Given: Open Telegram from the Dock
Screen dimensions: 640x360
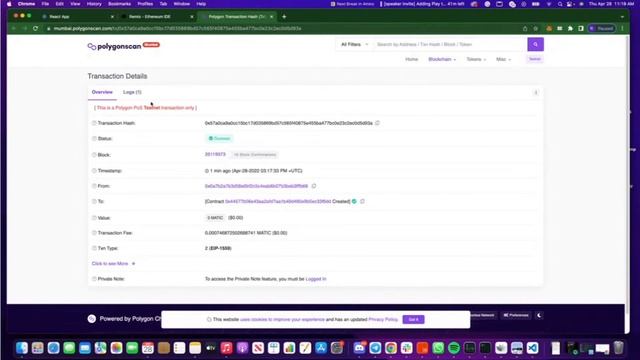Looking at the screenshot, I should (375, 348).
